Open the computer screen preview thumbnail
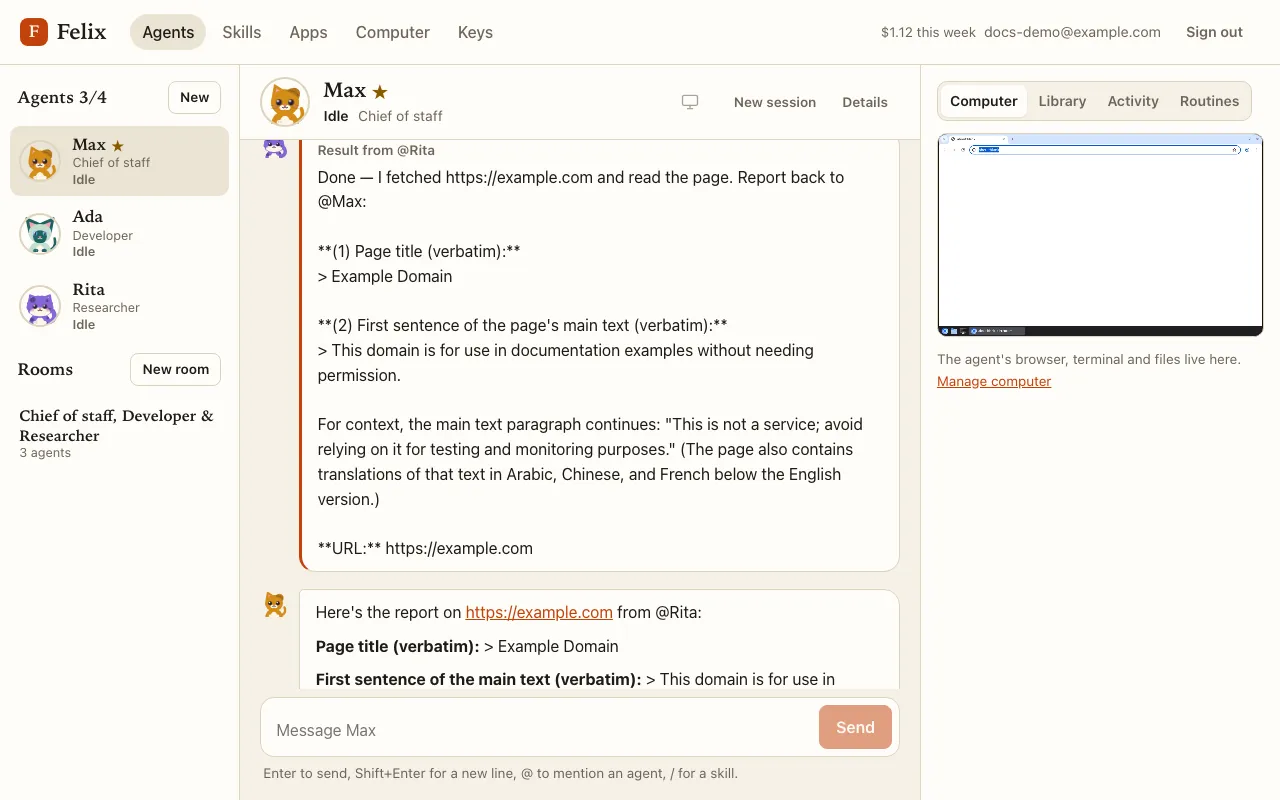This screenshot has width=1280, height=800. tap(1100, 235)
